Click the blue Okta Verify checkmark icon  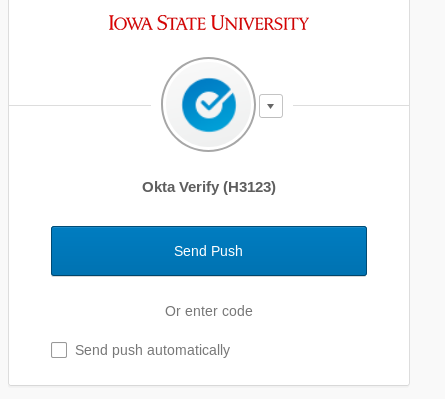[x=209, y=105]
